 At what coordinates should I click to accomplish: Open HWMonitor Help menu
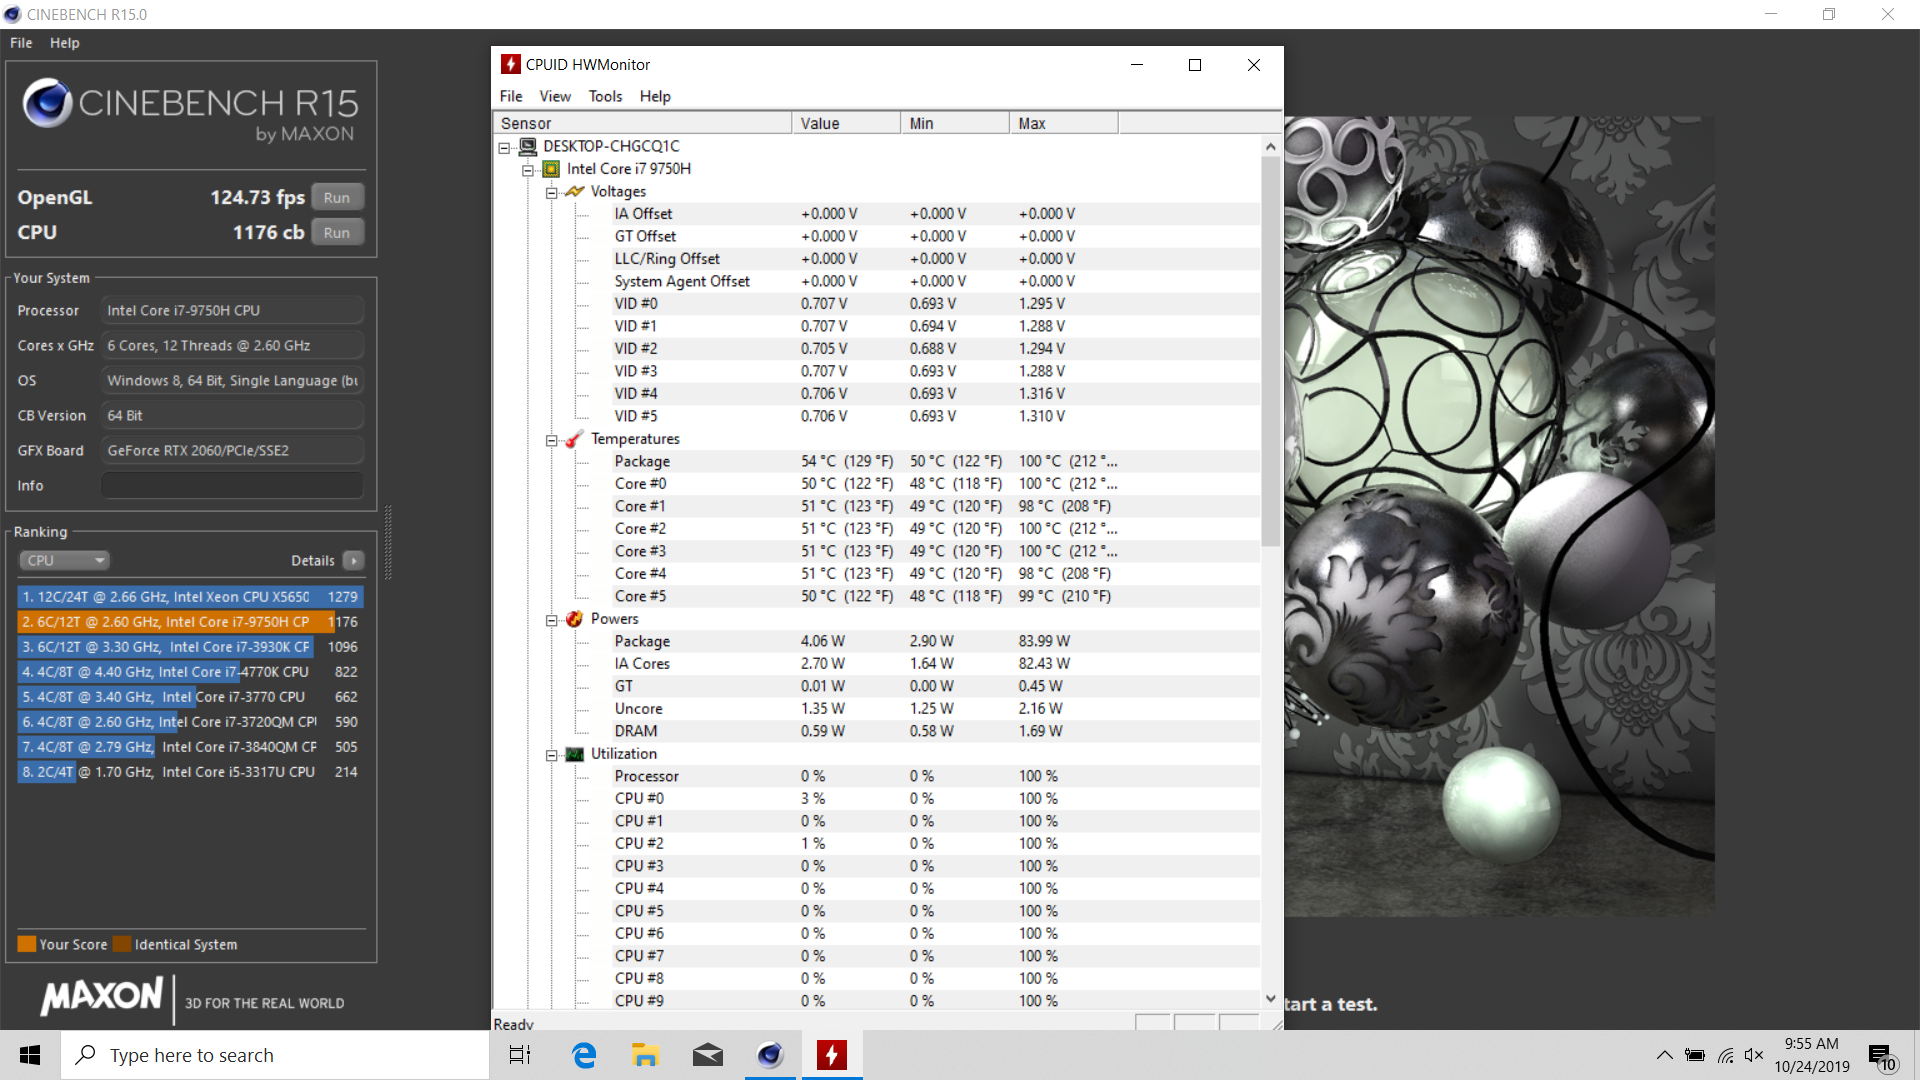pyautogui.click(x=655, y=96)
